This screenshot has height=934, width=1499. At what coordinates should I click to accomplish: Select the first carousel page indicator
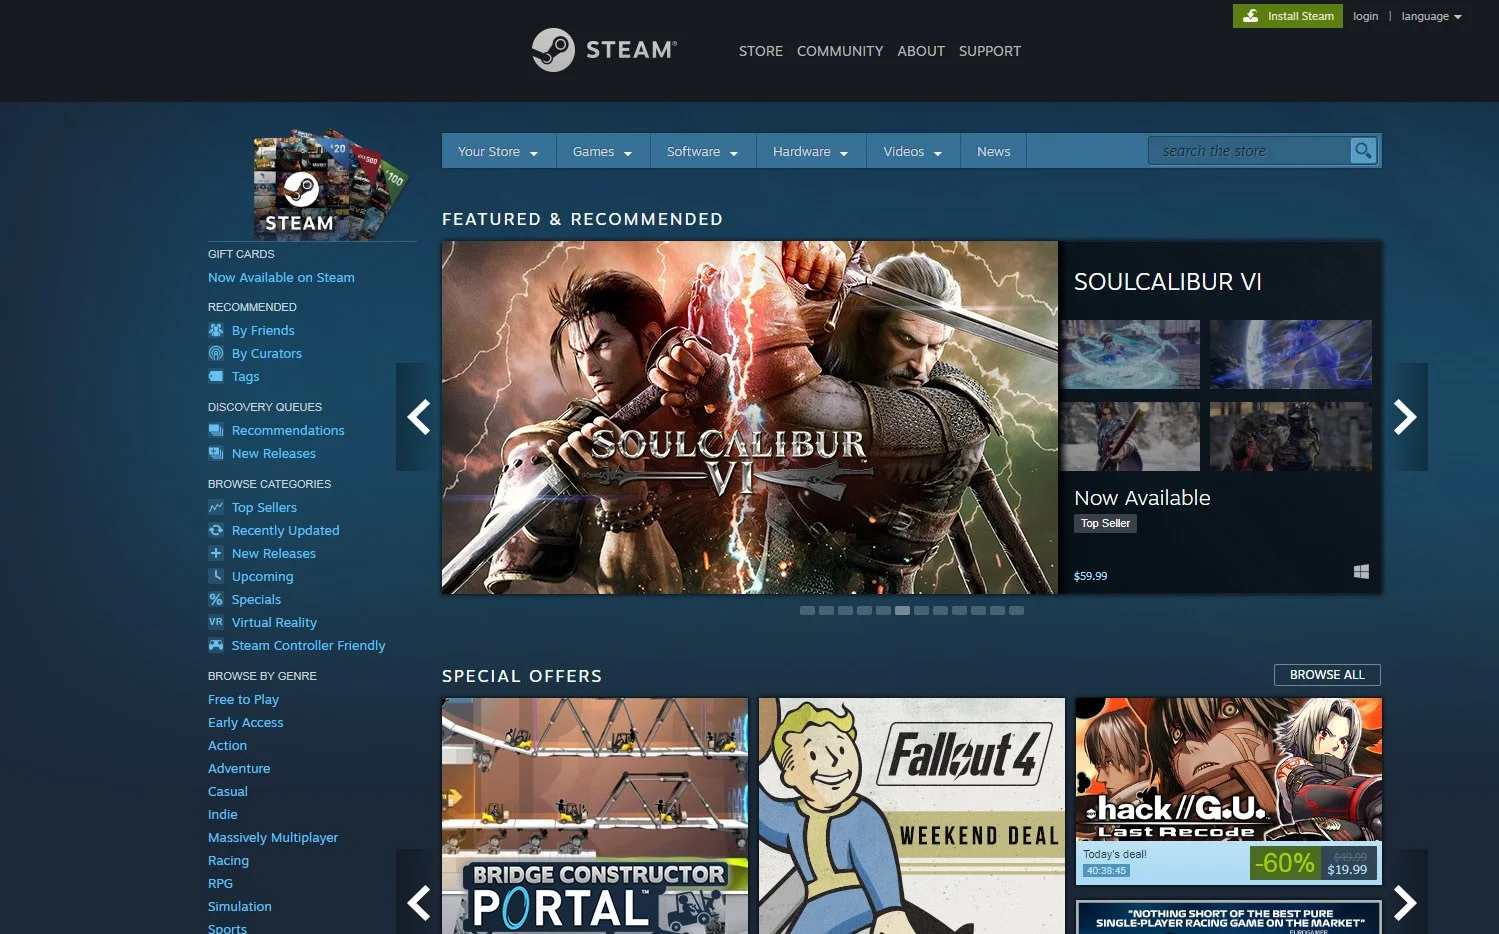pos(807,610)
